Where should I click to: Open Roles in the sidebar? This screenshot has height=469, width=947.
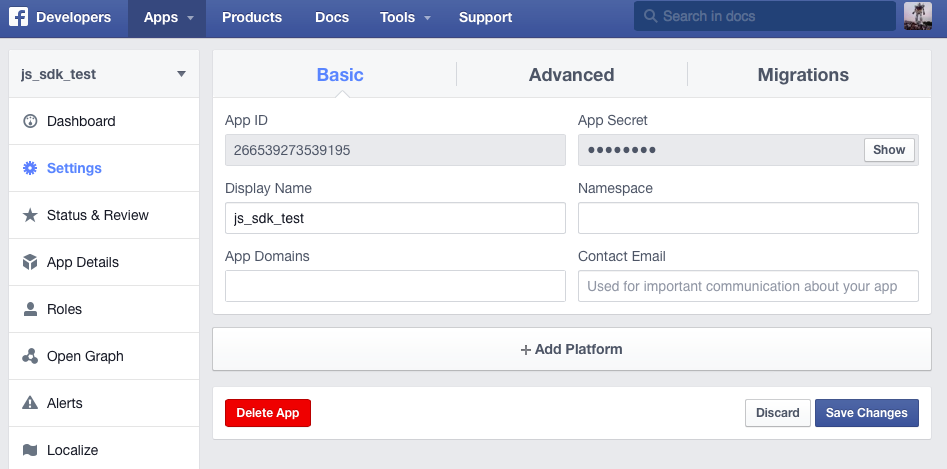point(104,310)
